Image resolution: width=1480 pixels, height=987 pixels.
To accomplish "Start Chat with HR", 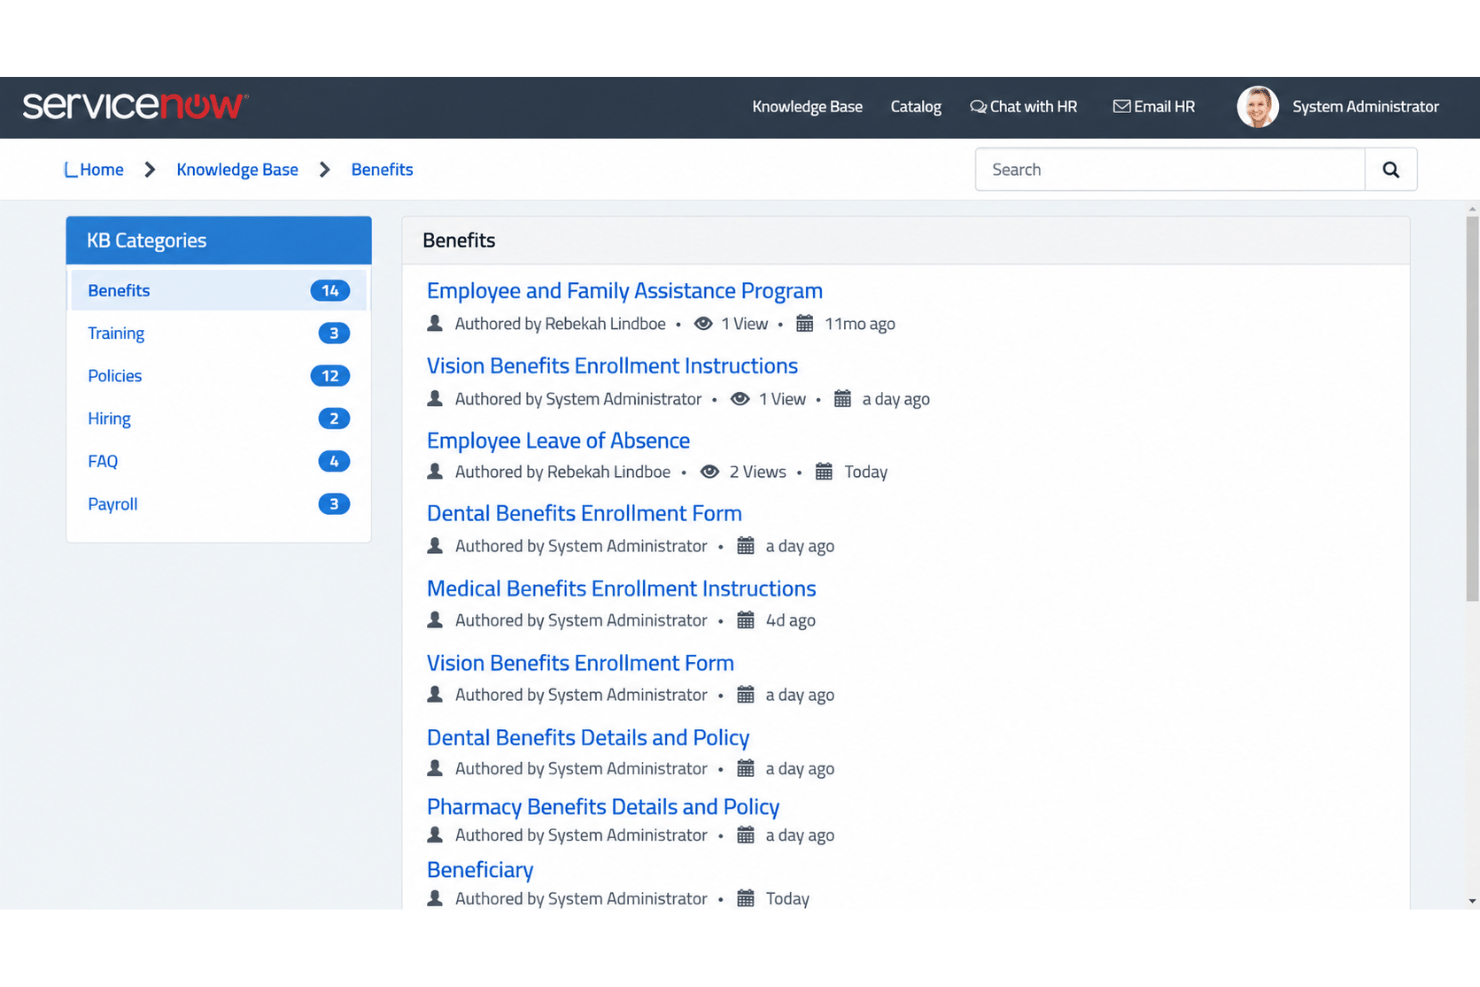I will [x=1023, y=107].
